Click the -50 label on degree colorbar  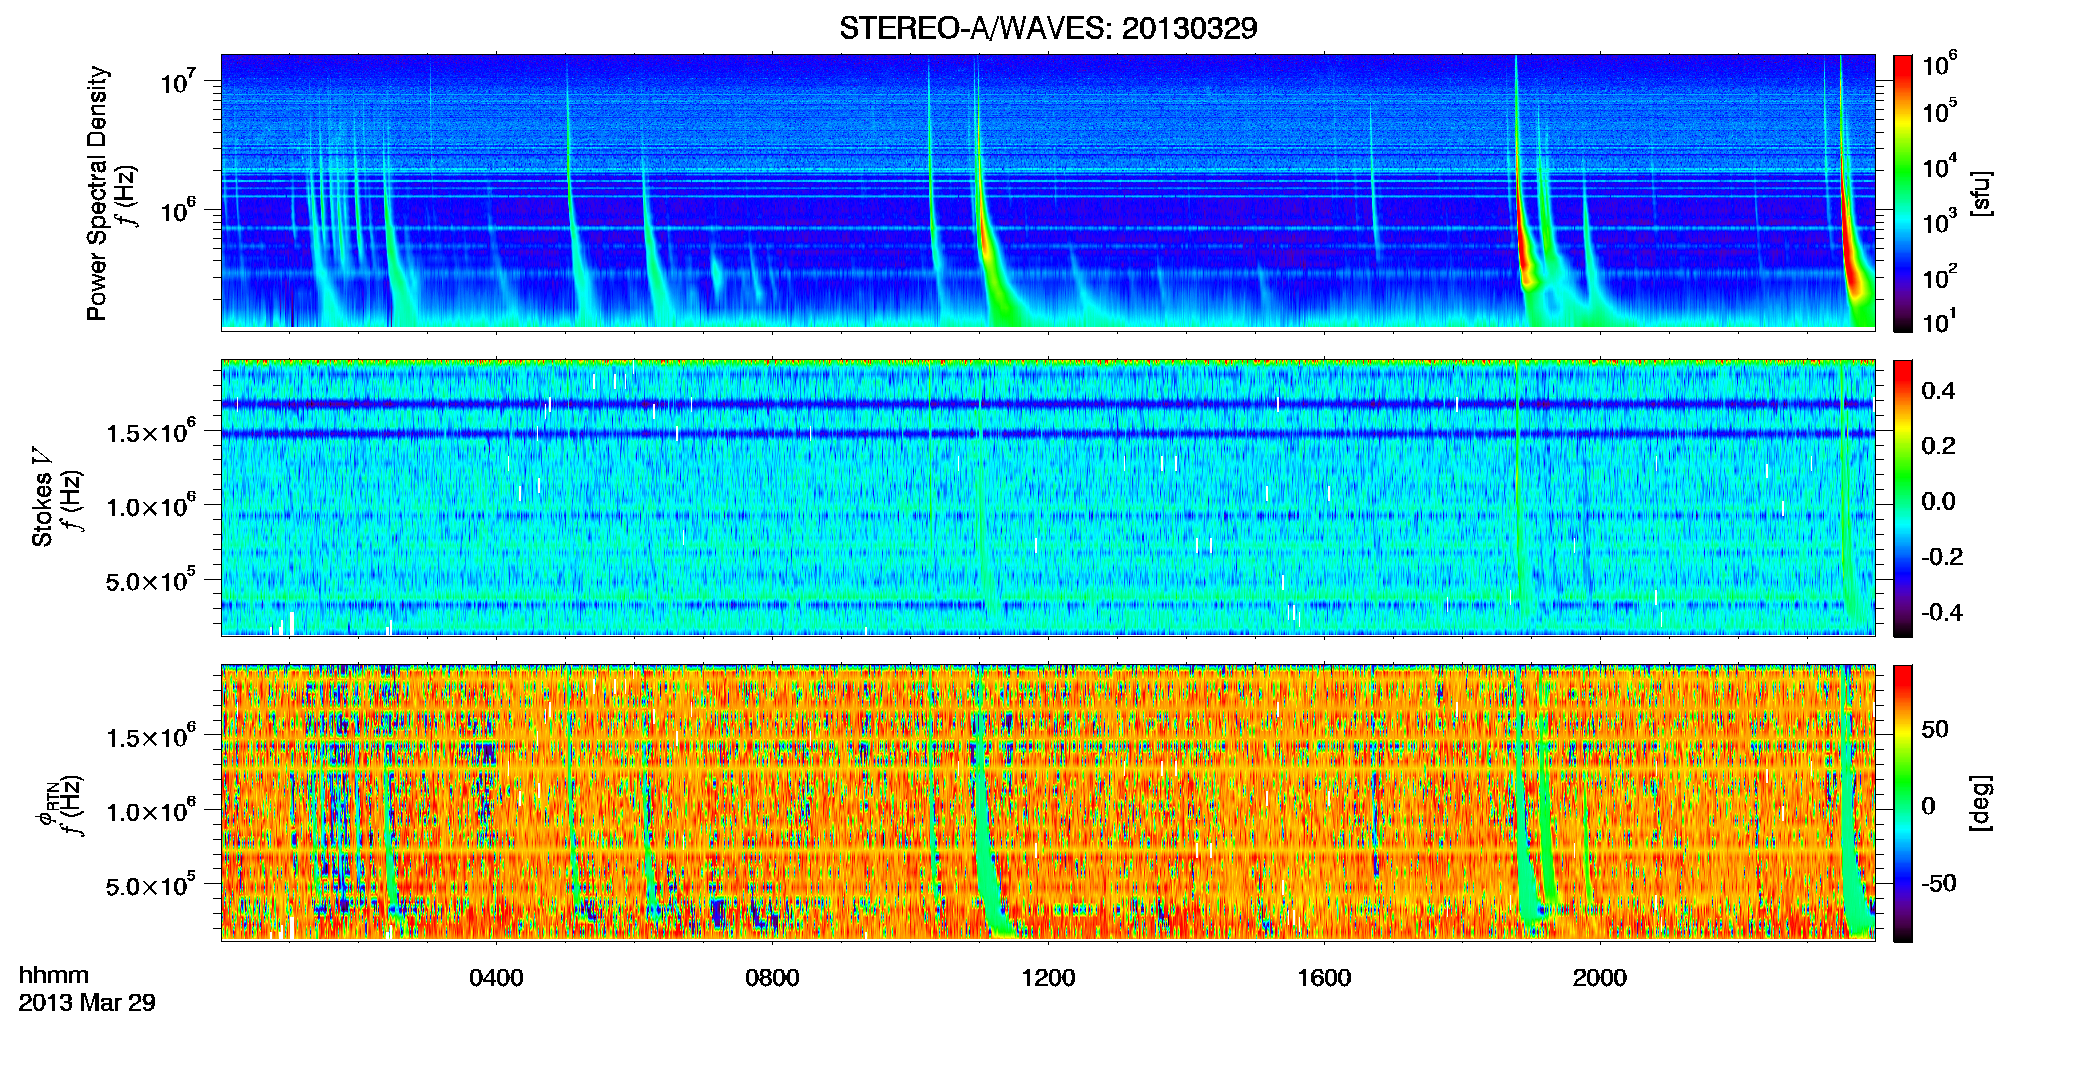tap(1938, 883)
